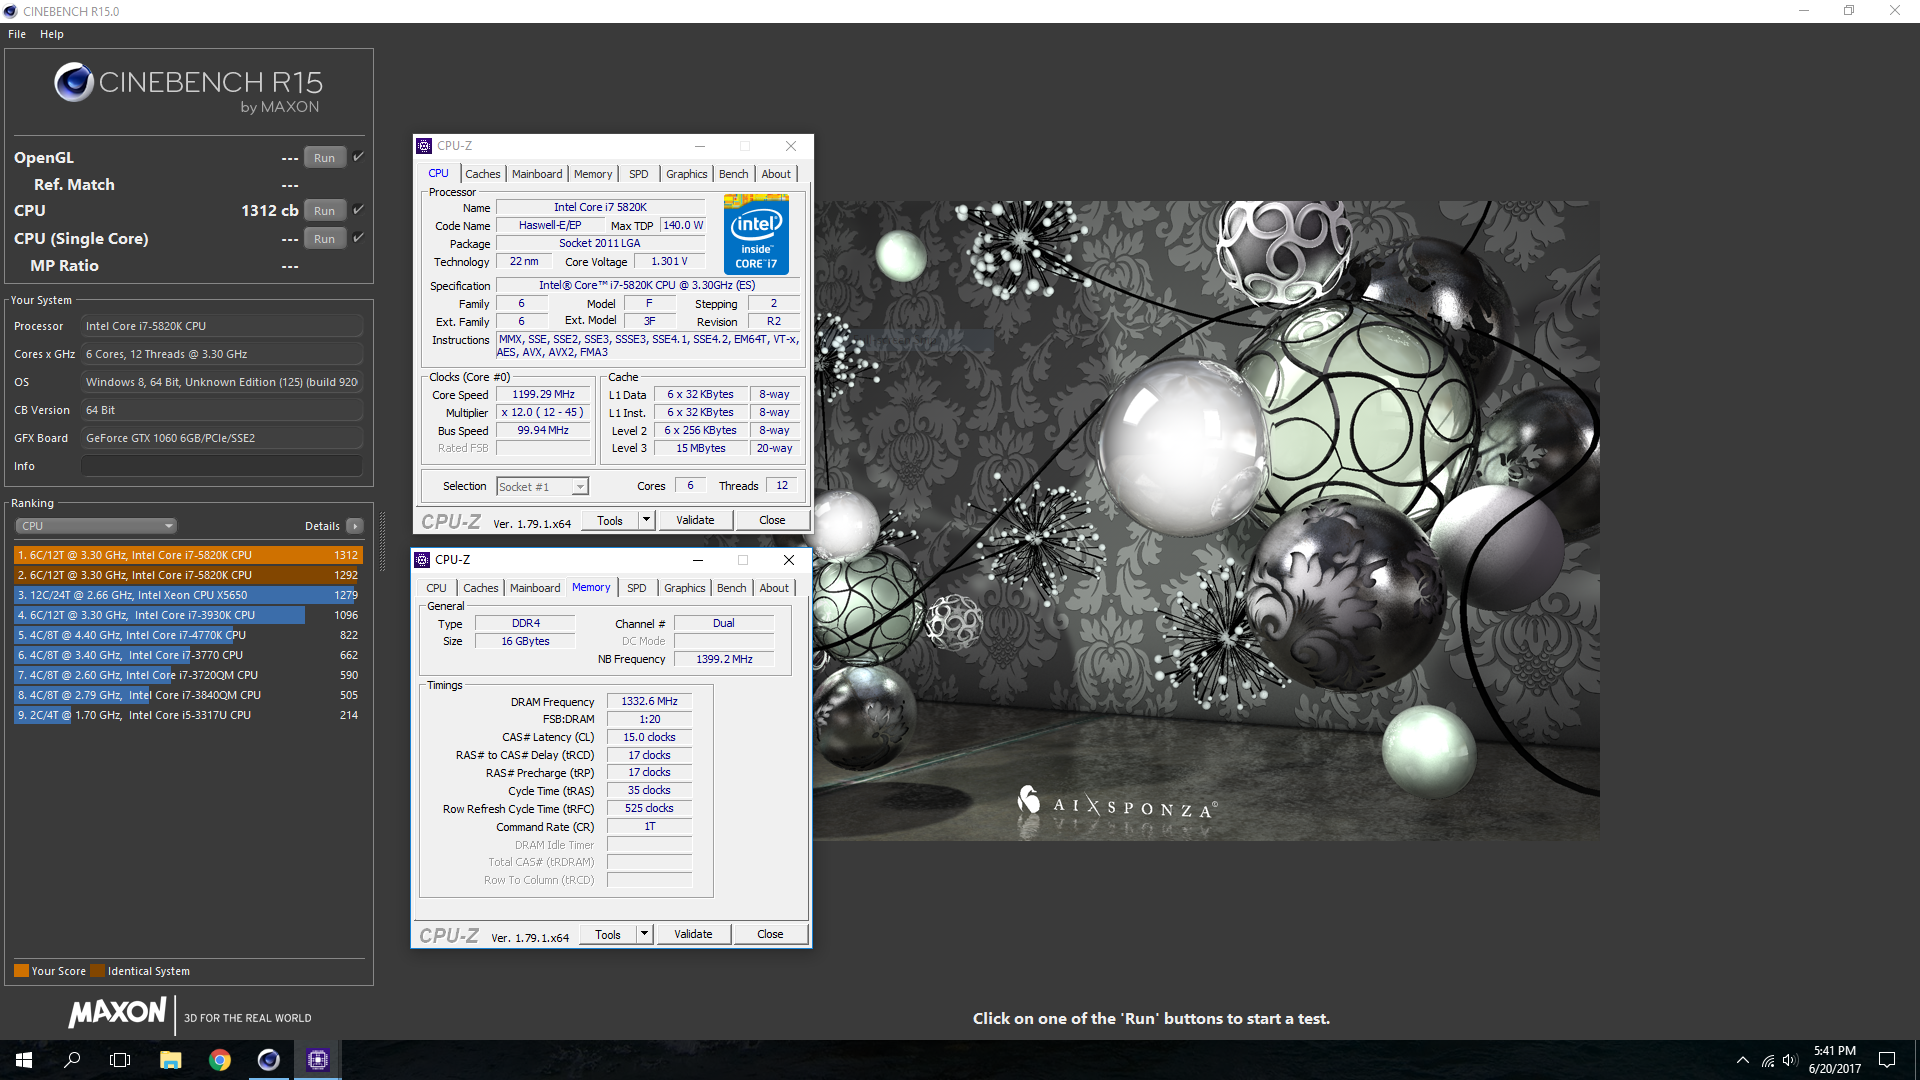Toggle the CPU Single Core checkbox
The width and height of the screenshot is (1920, 1080).
coord(358,237)
